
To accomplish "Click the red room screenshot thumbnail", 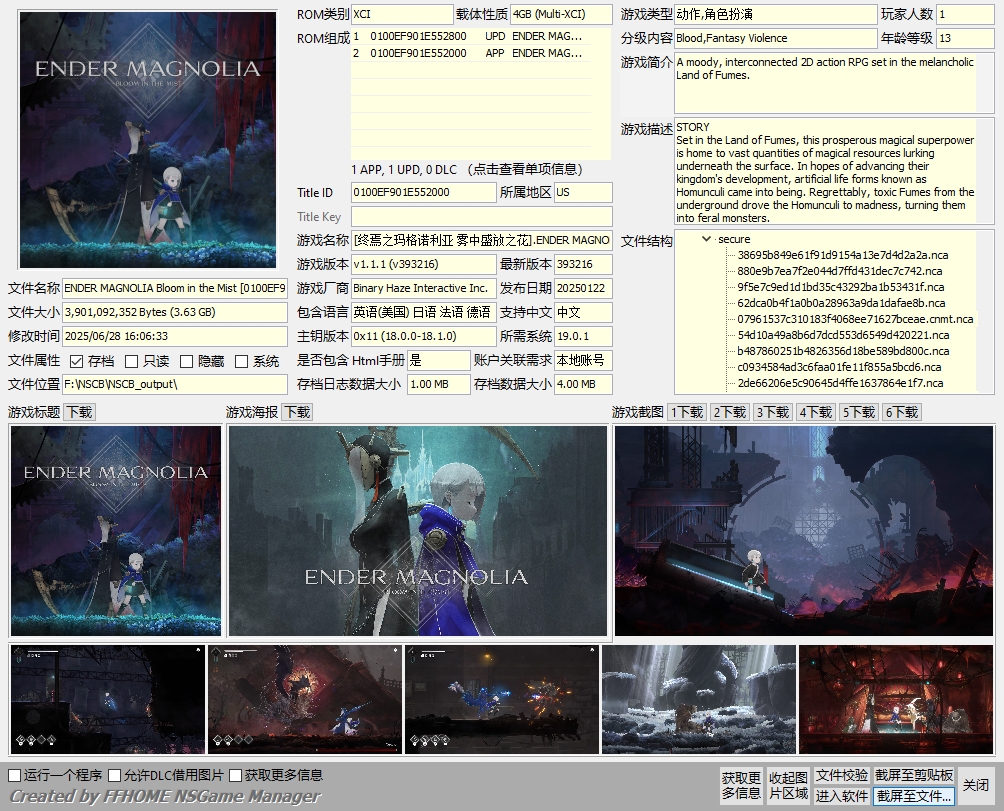I will 896,700.
